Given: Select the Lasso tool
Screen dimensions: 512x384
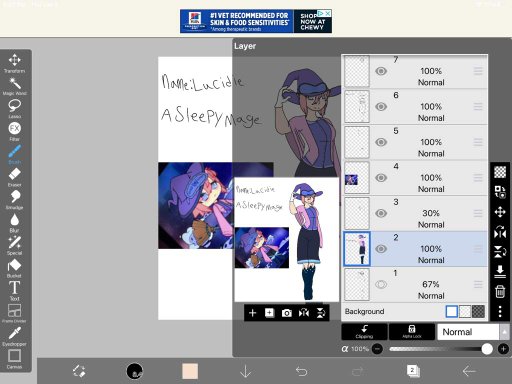Looking at the screenshot, I should point(14,108).
